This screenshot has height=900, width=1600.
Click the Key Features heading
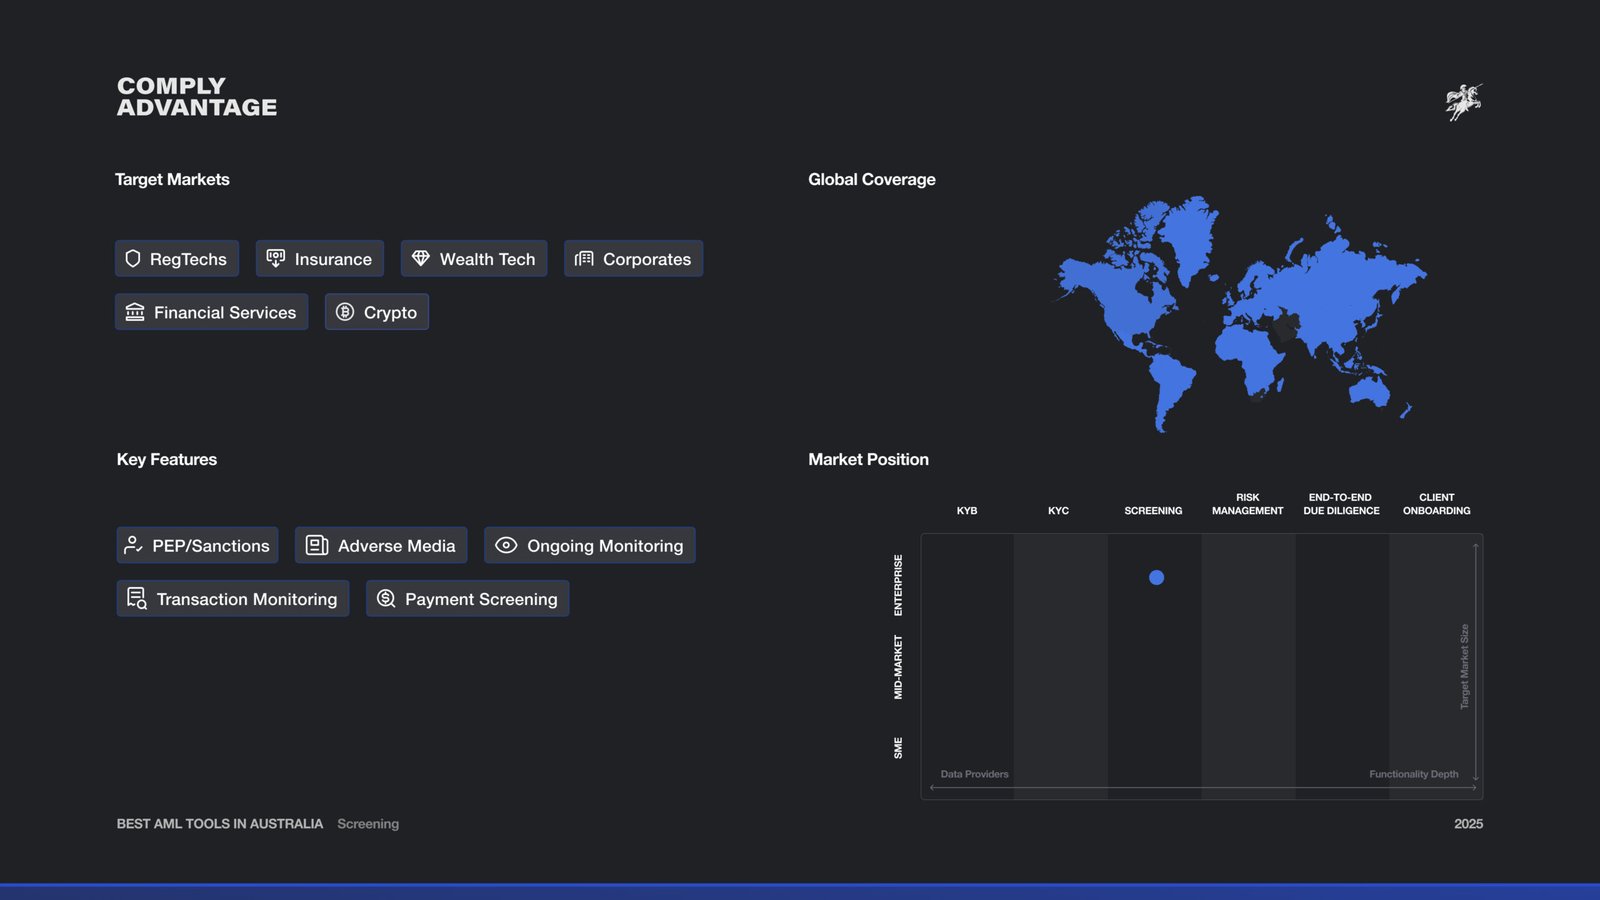tap(167, 459)
